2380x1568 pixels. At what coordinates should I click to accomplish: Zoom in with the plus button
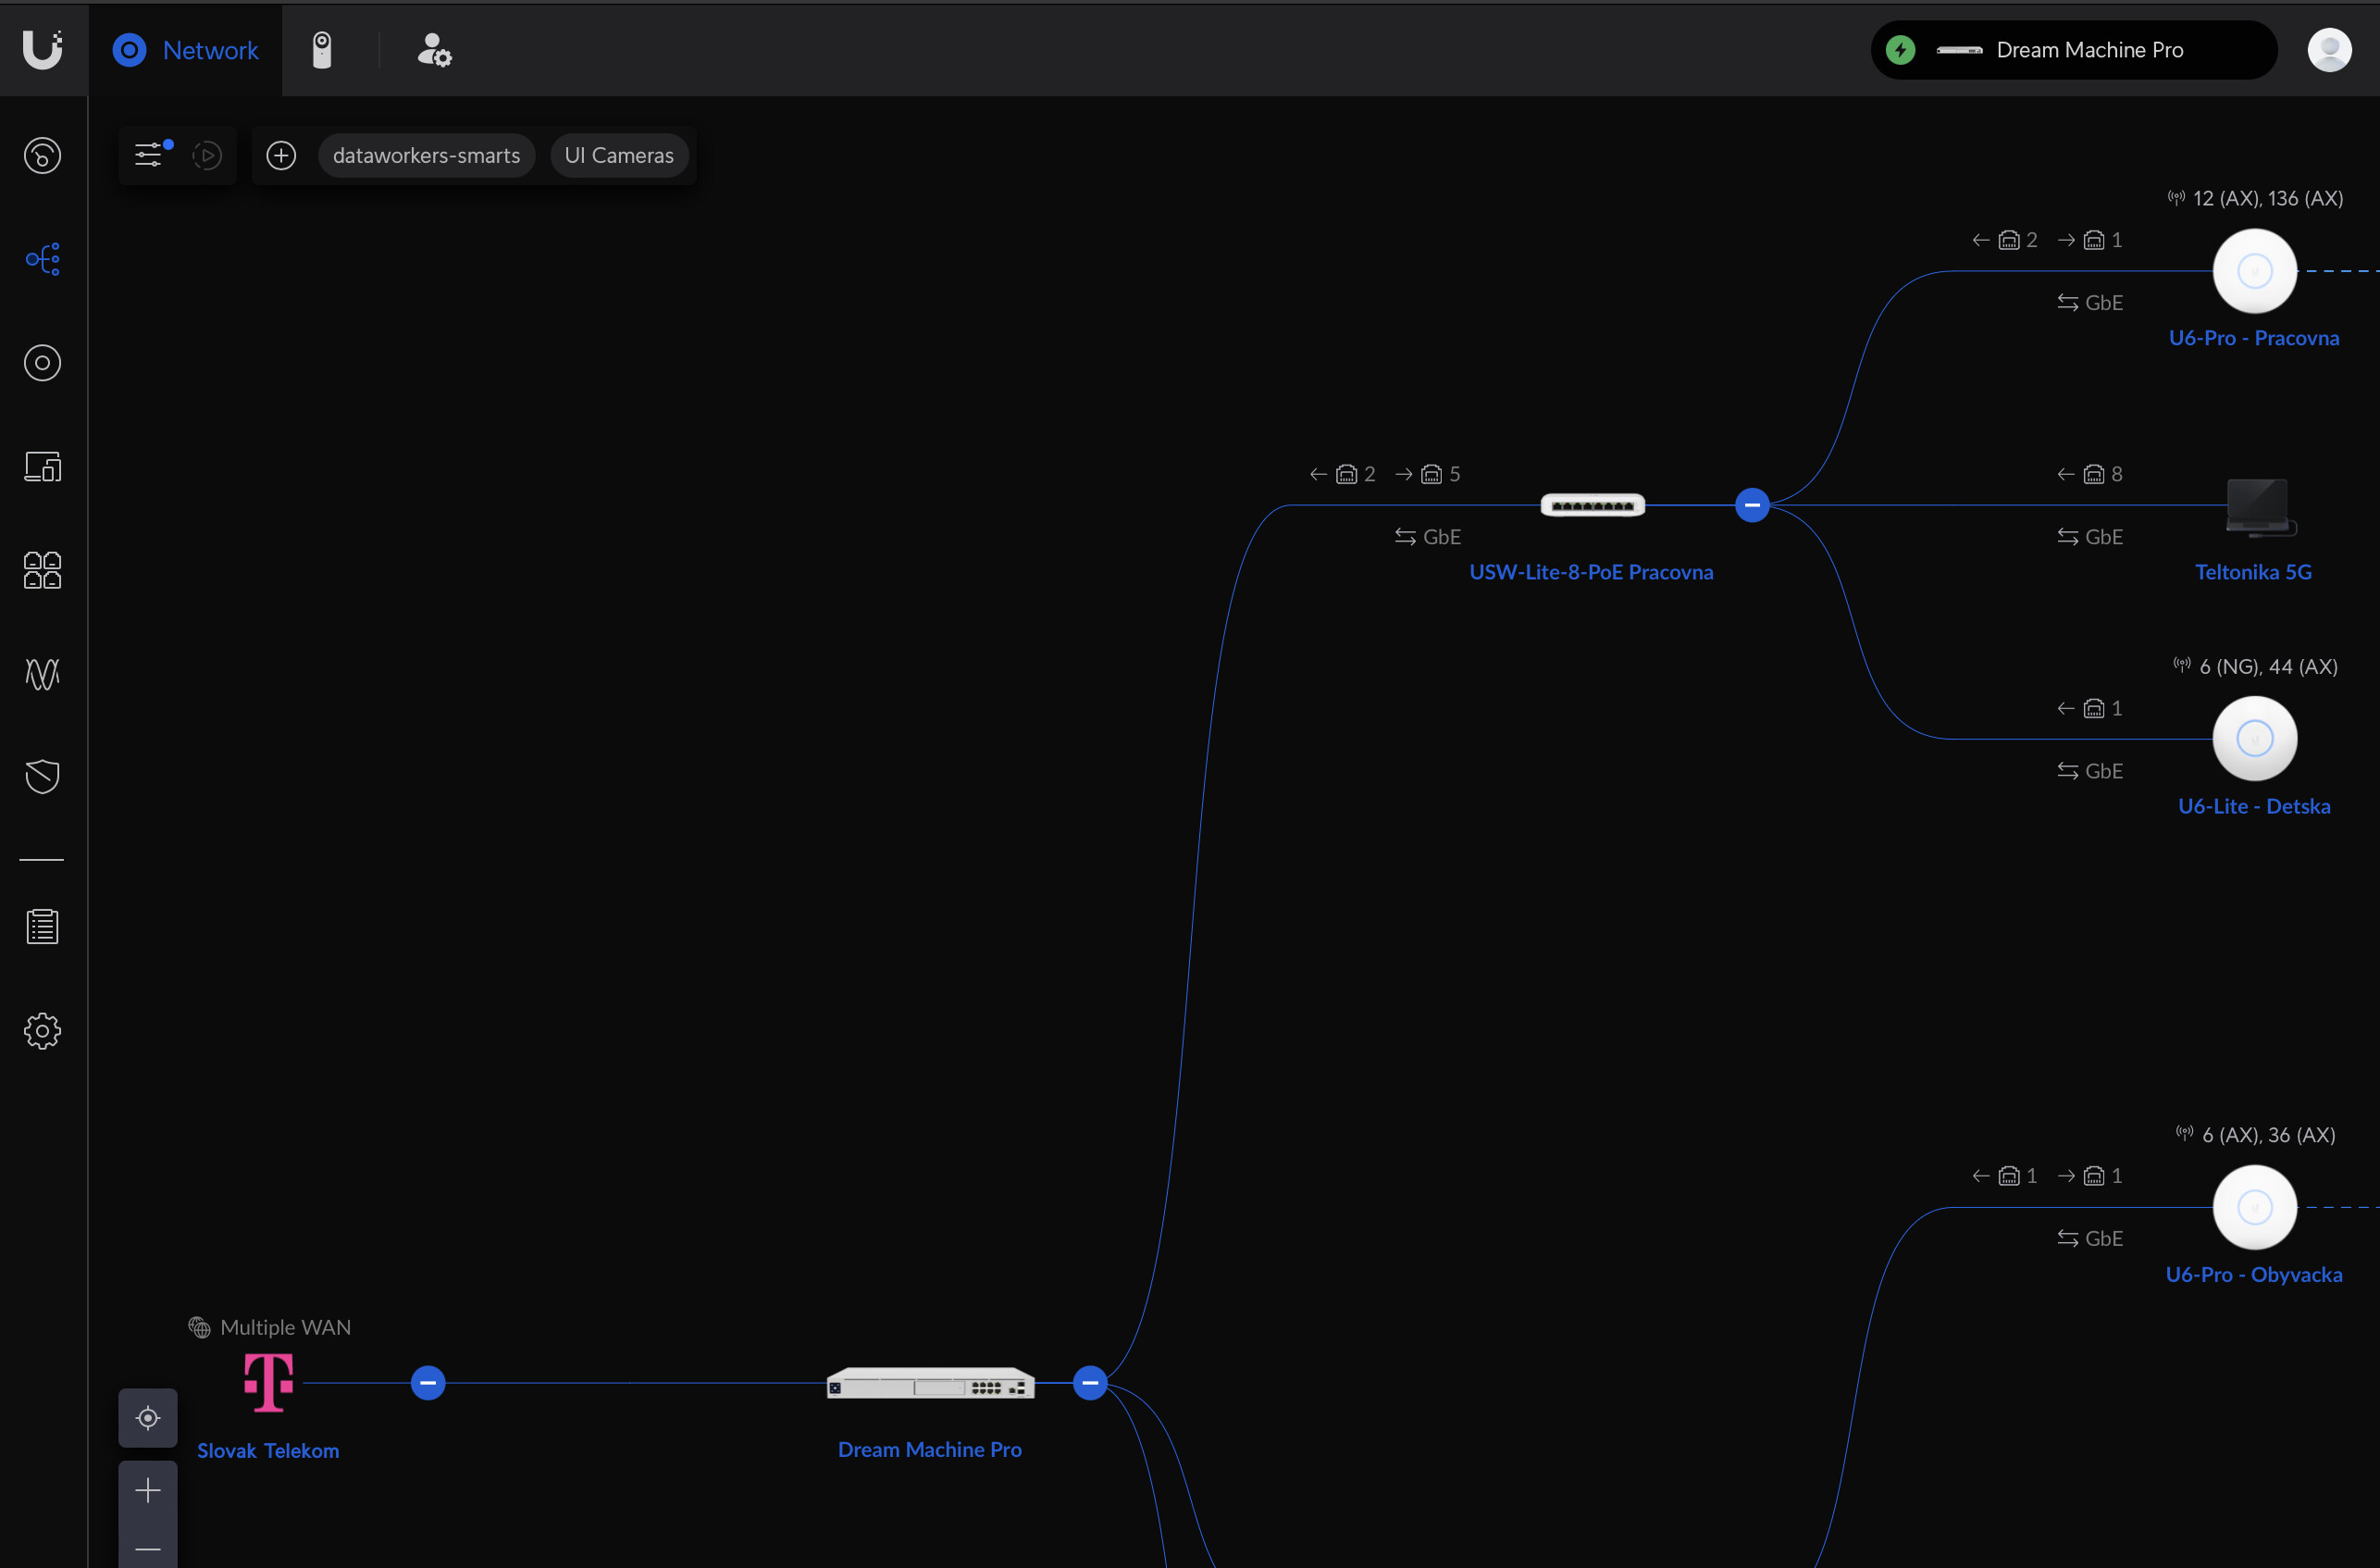click(x=148, y=1490)
